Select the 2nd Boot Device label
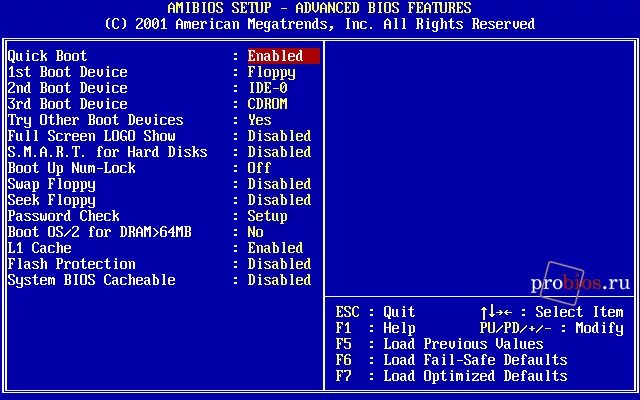The width and height of the screenshot is (640, 400). 68,88
